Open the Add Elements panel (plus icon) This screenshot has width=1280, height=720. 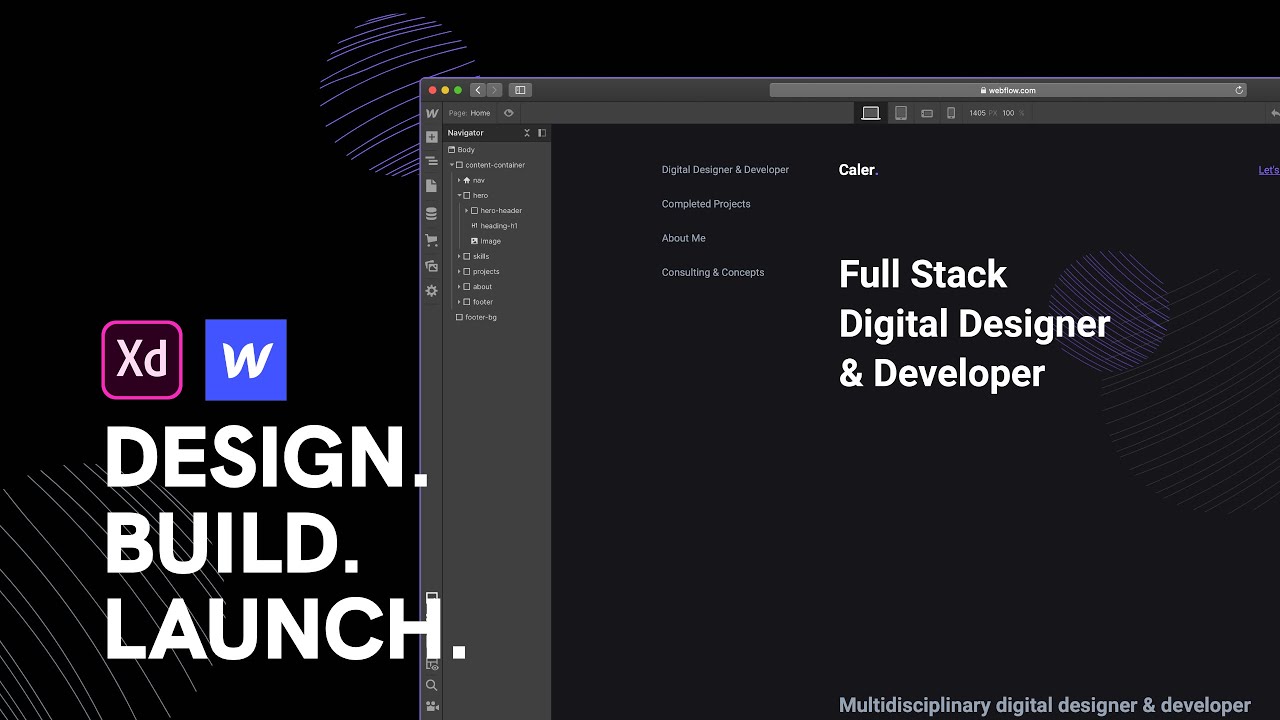pos(432,137)
